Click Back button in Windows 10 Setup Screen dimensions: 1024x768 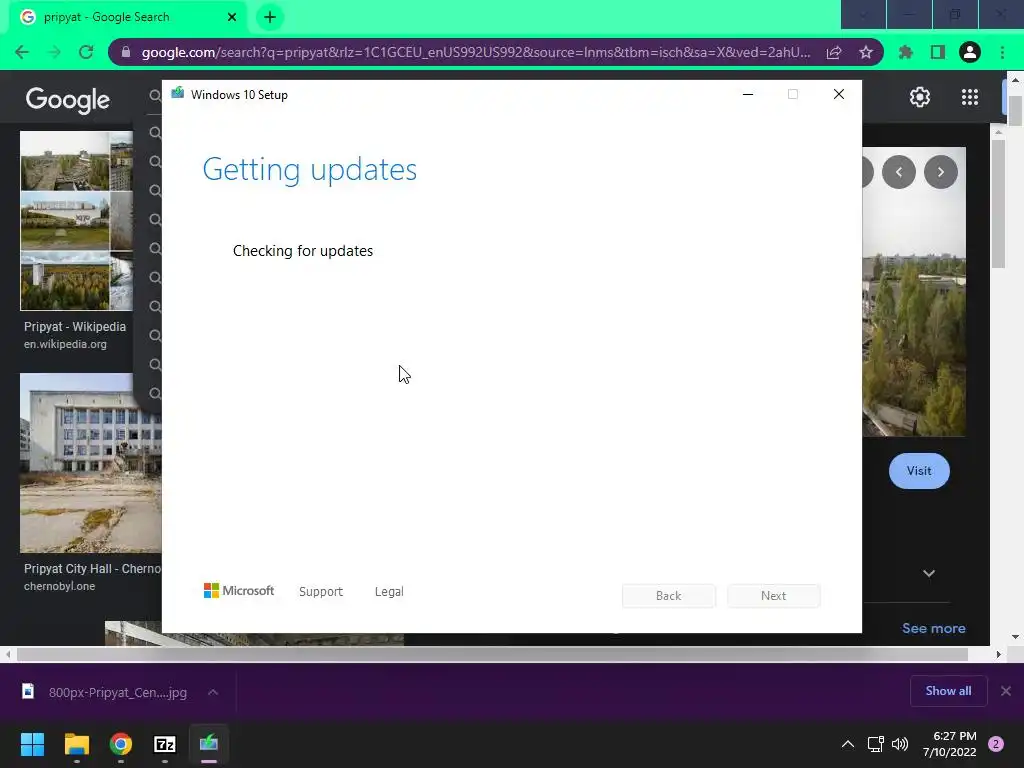(669, 596)
